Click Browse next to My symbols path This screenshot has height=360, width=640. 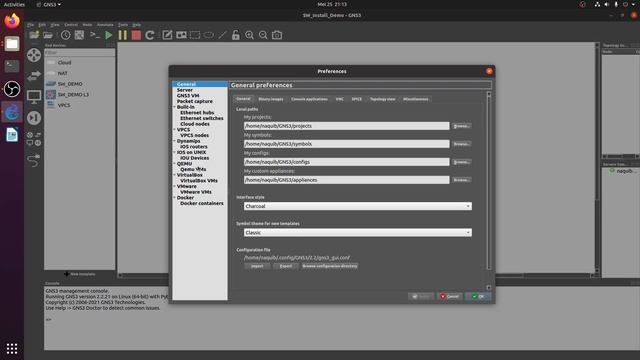[461, 144]
